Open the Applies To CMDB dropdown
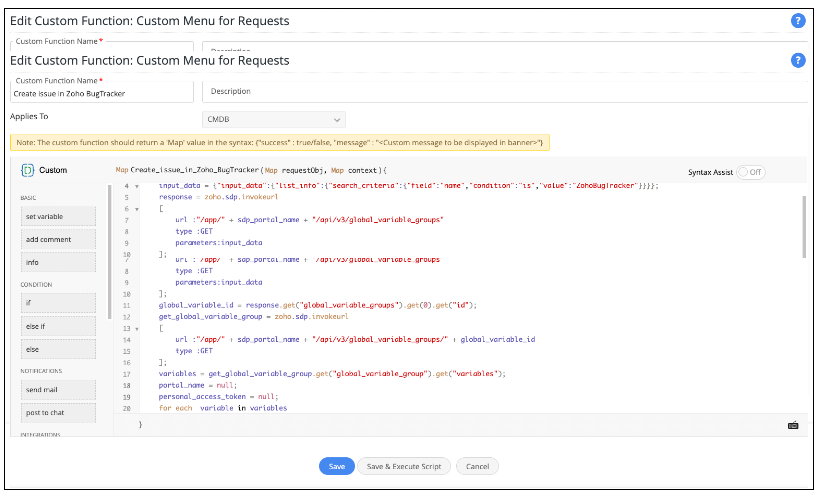This screenshot has width=822, height=498. tap(274, 120)
